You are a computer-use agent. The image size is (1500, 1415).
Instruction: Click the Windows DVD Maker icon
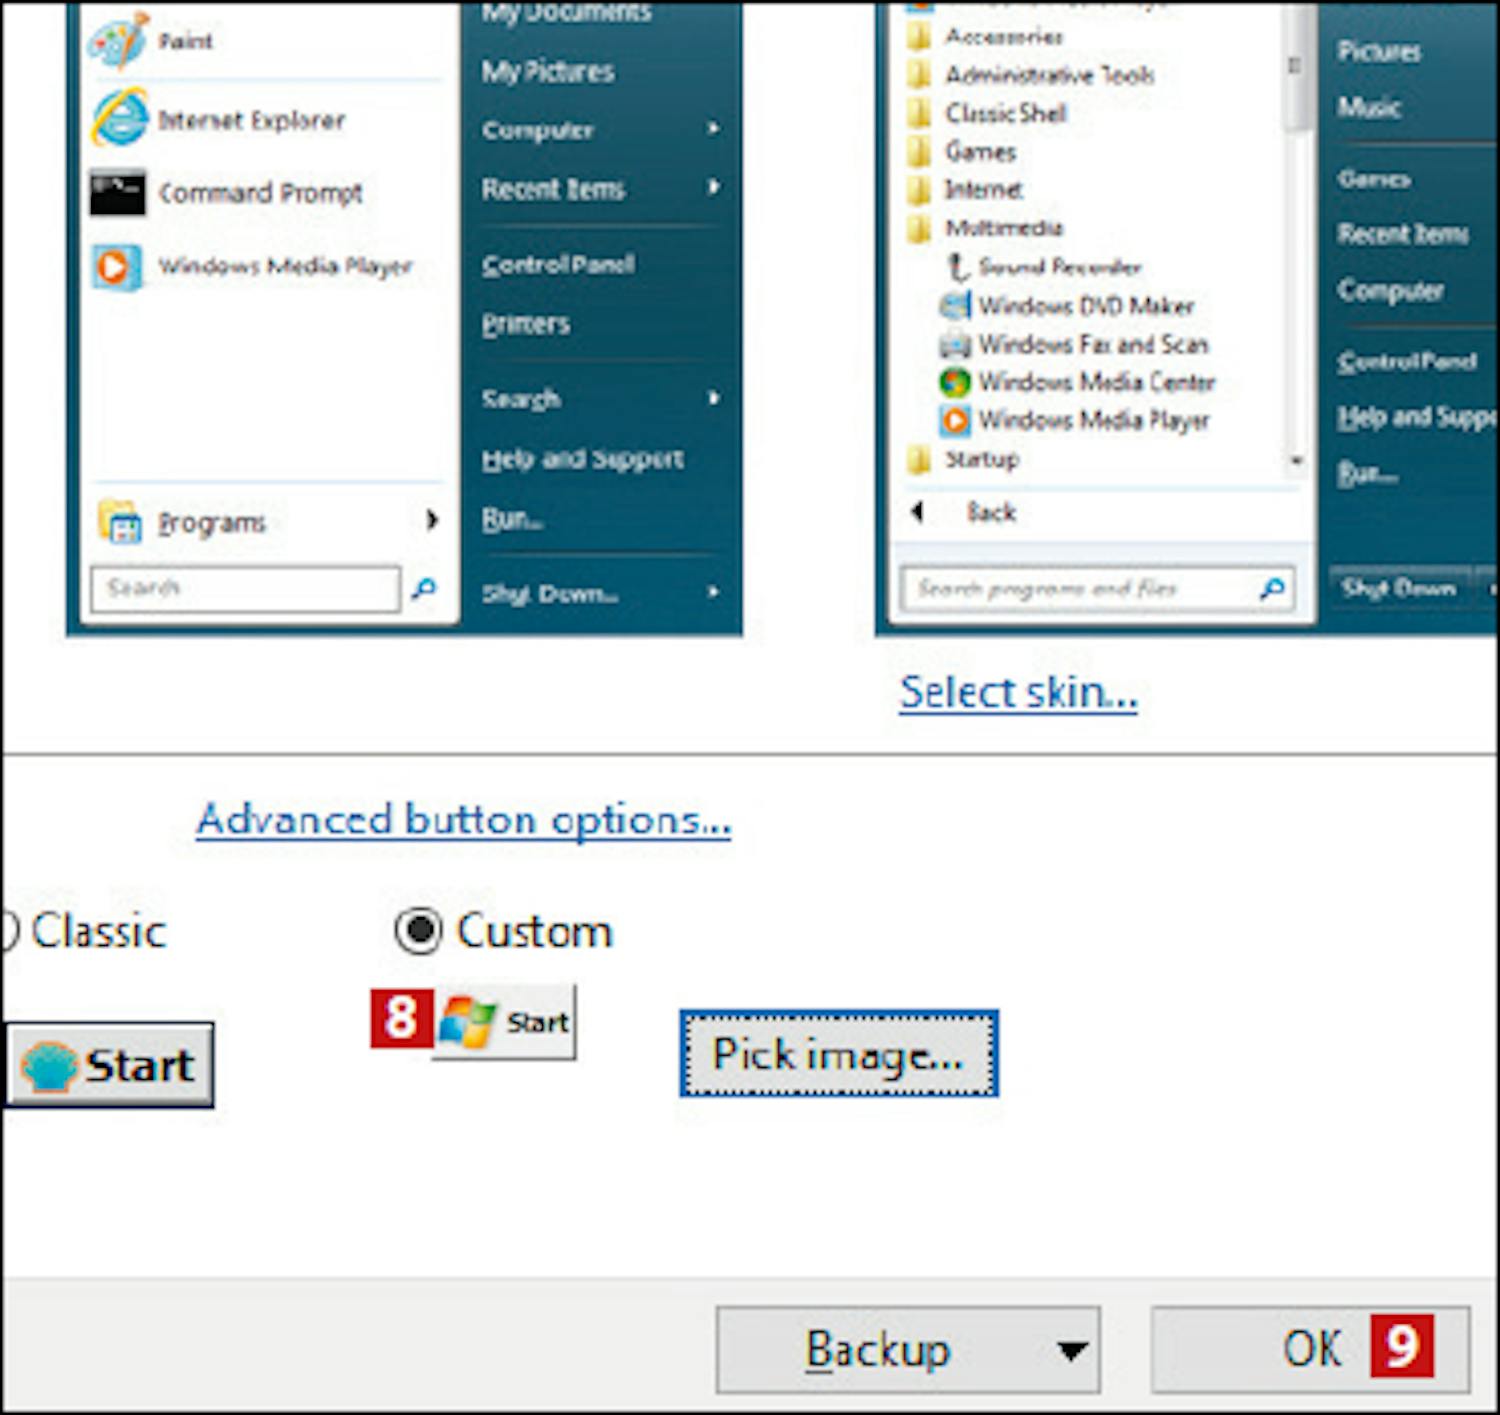coord(955,305)
